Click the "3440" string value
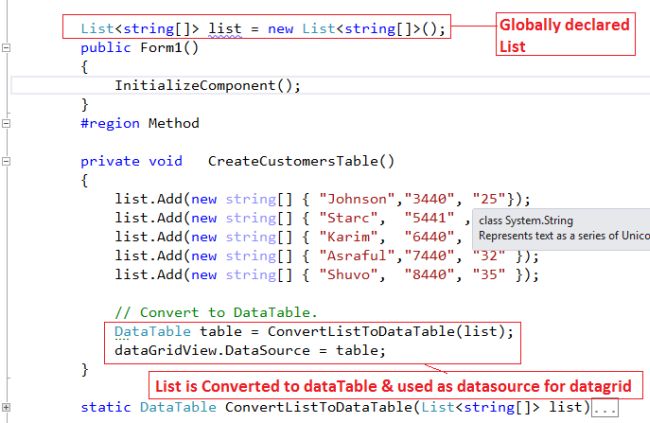Screen dimensions: 650x423 coord(429,199)
